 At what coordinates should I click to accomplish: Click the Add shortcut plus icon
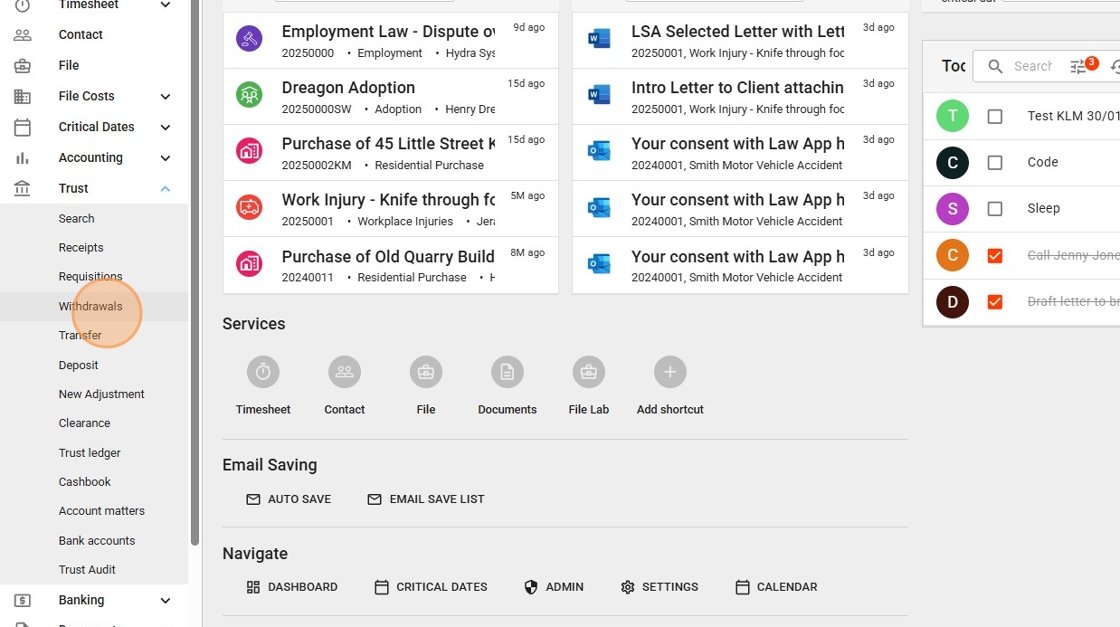point(670,372)
